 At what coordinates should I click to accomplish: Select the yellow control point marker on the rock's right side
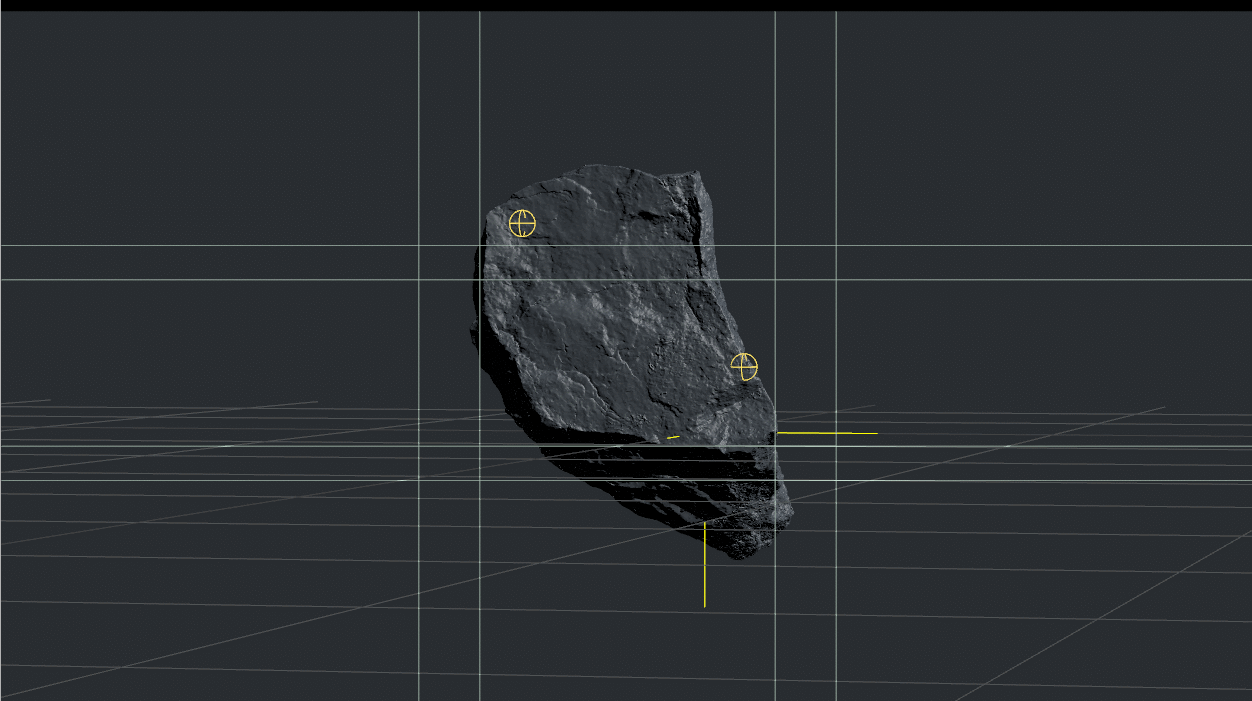pos(744,367)
